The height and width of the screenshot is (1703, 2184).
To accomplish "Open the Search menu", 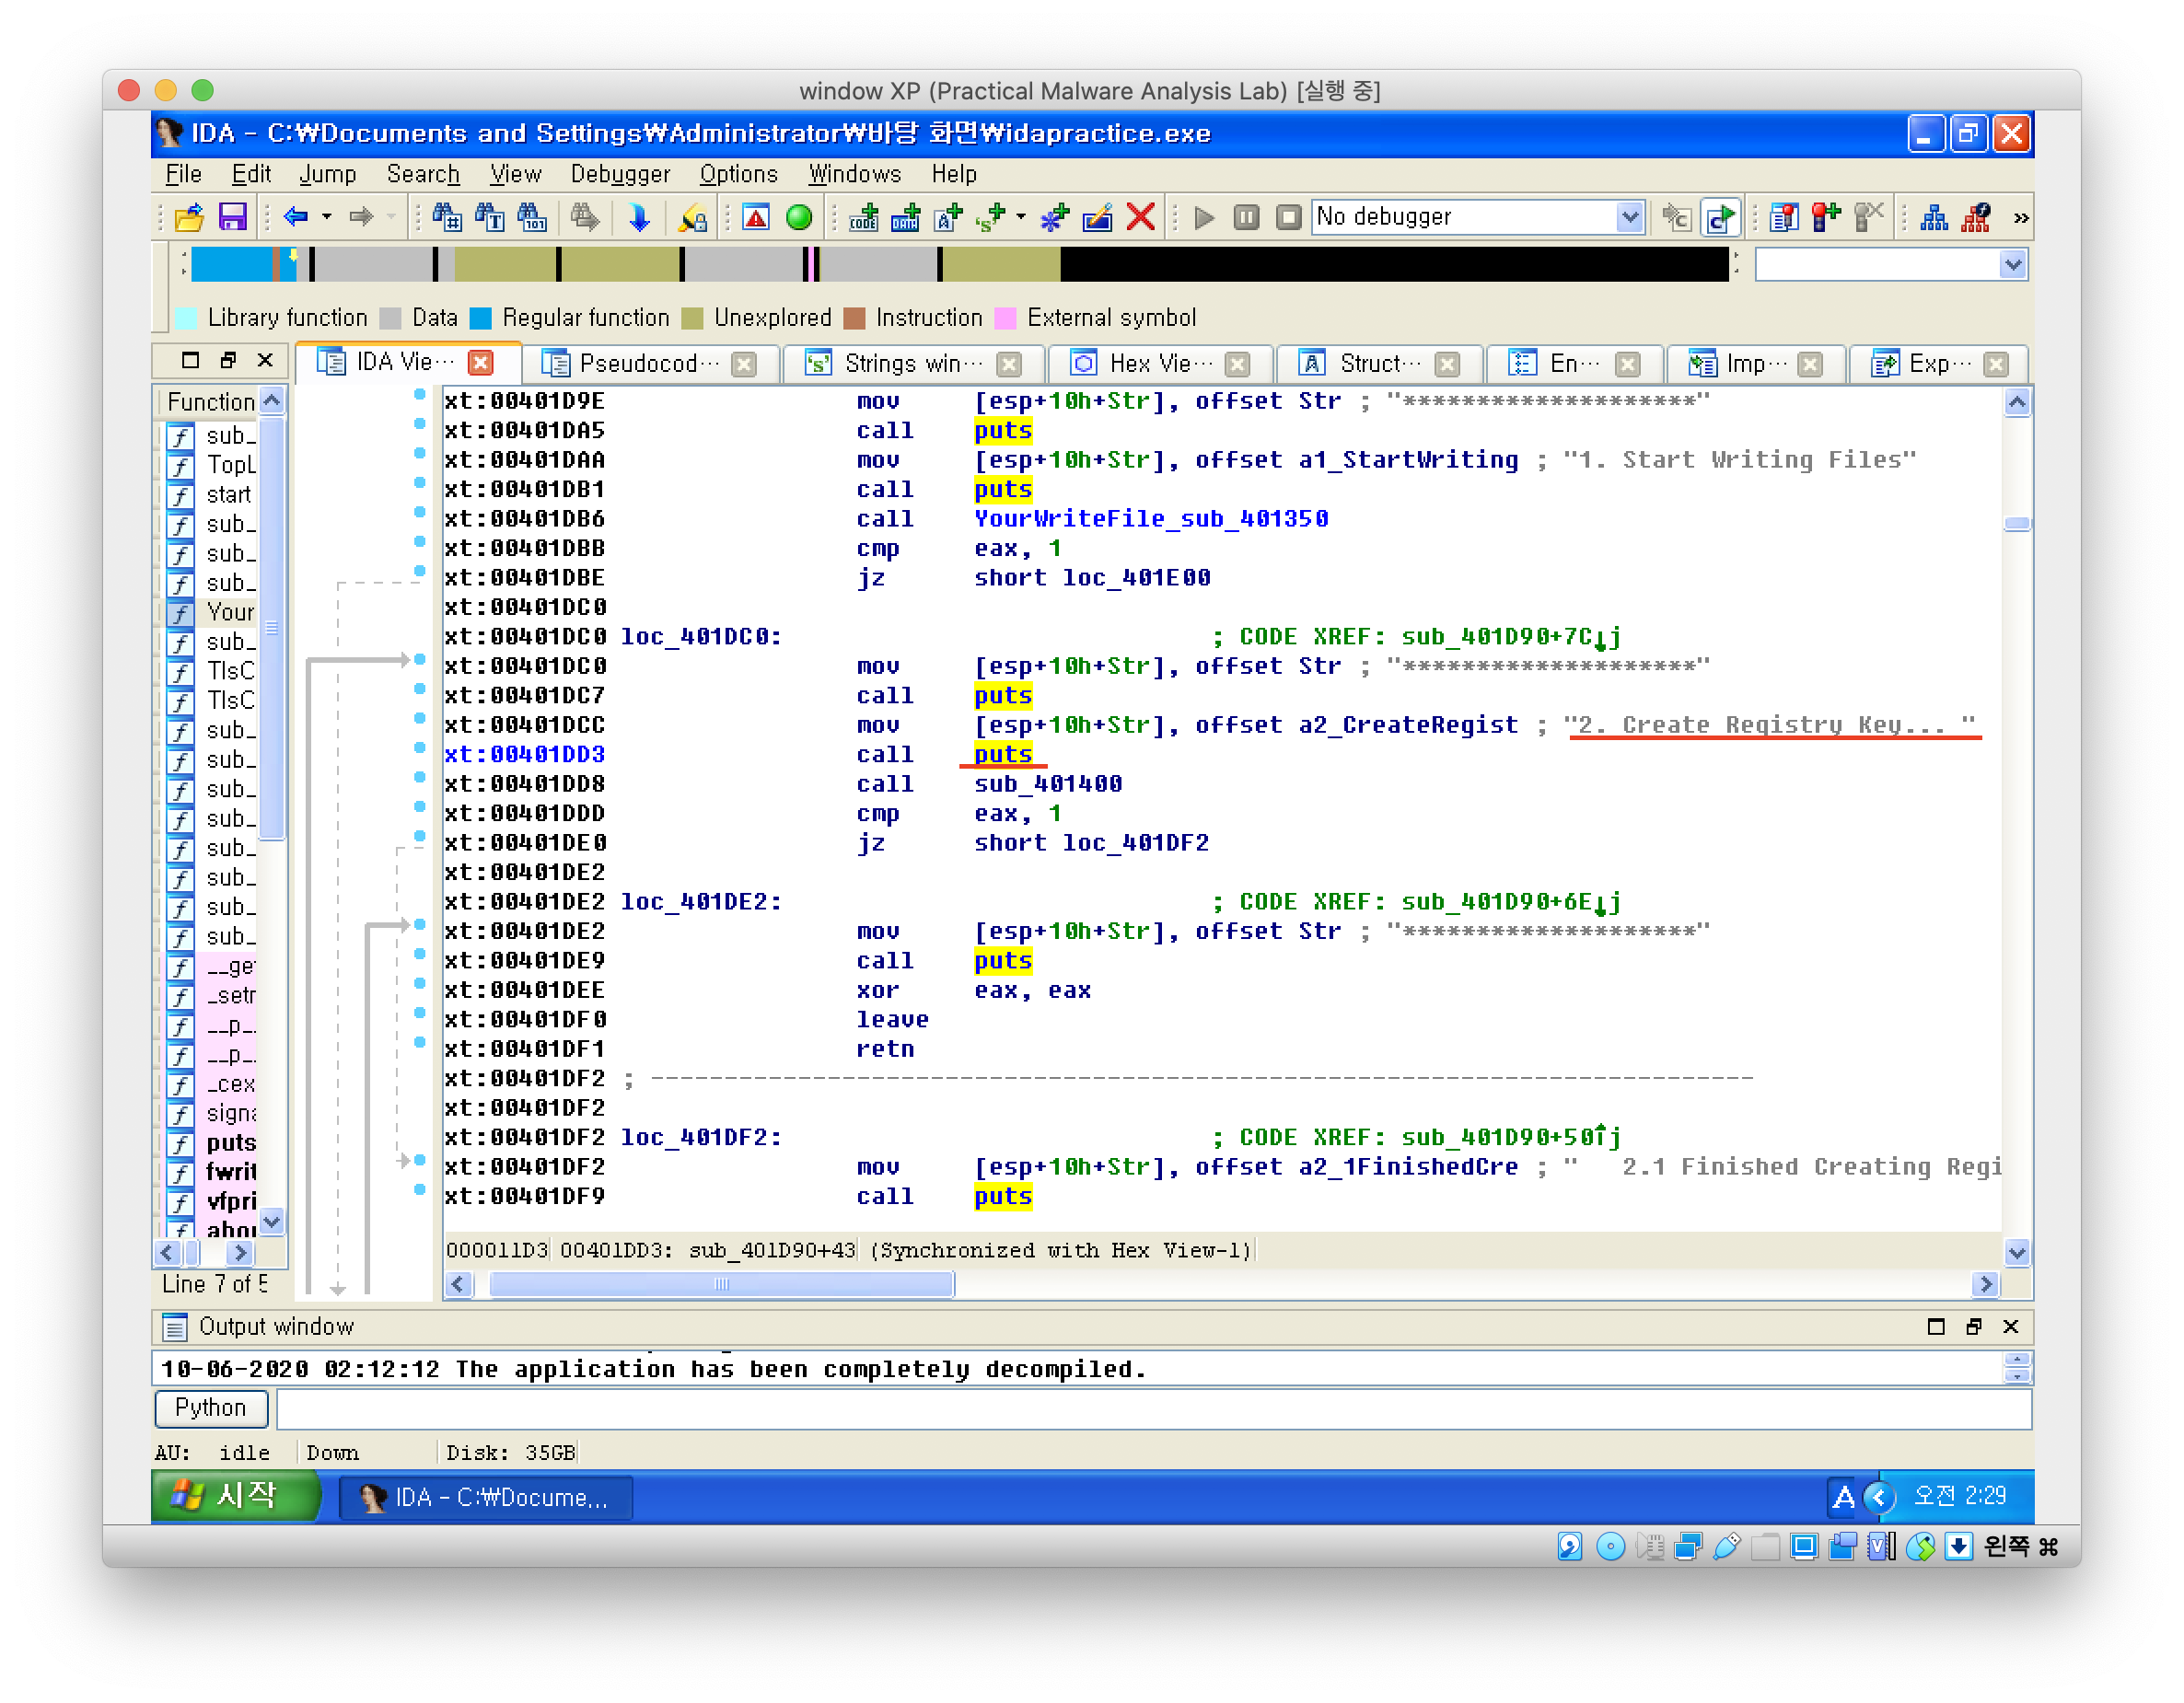I will [x=423, y=174].
